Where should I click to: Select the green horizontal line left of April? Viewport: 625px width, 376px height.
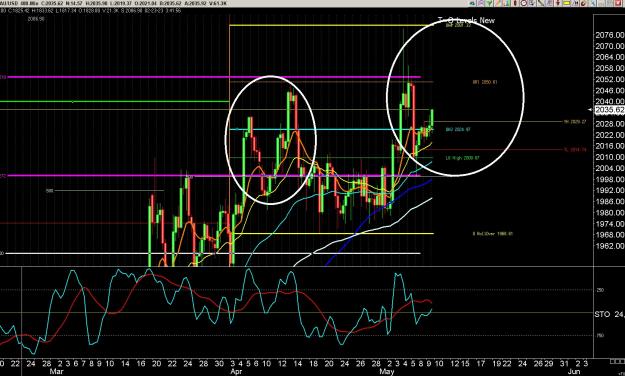coord(114,101)
